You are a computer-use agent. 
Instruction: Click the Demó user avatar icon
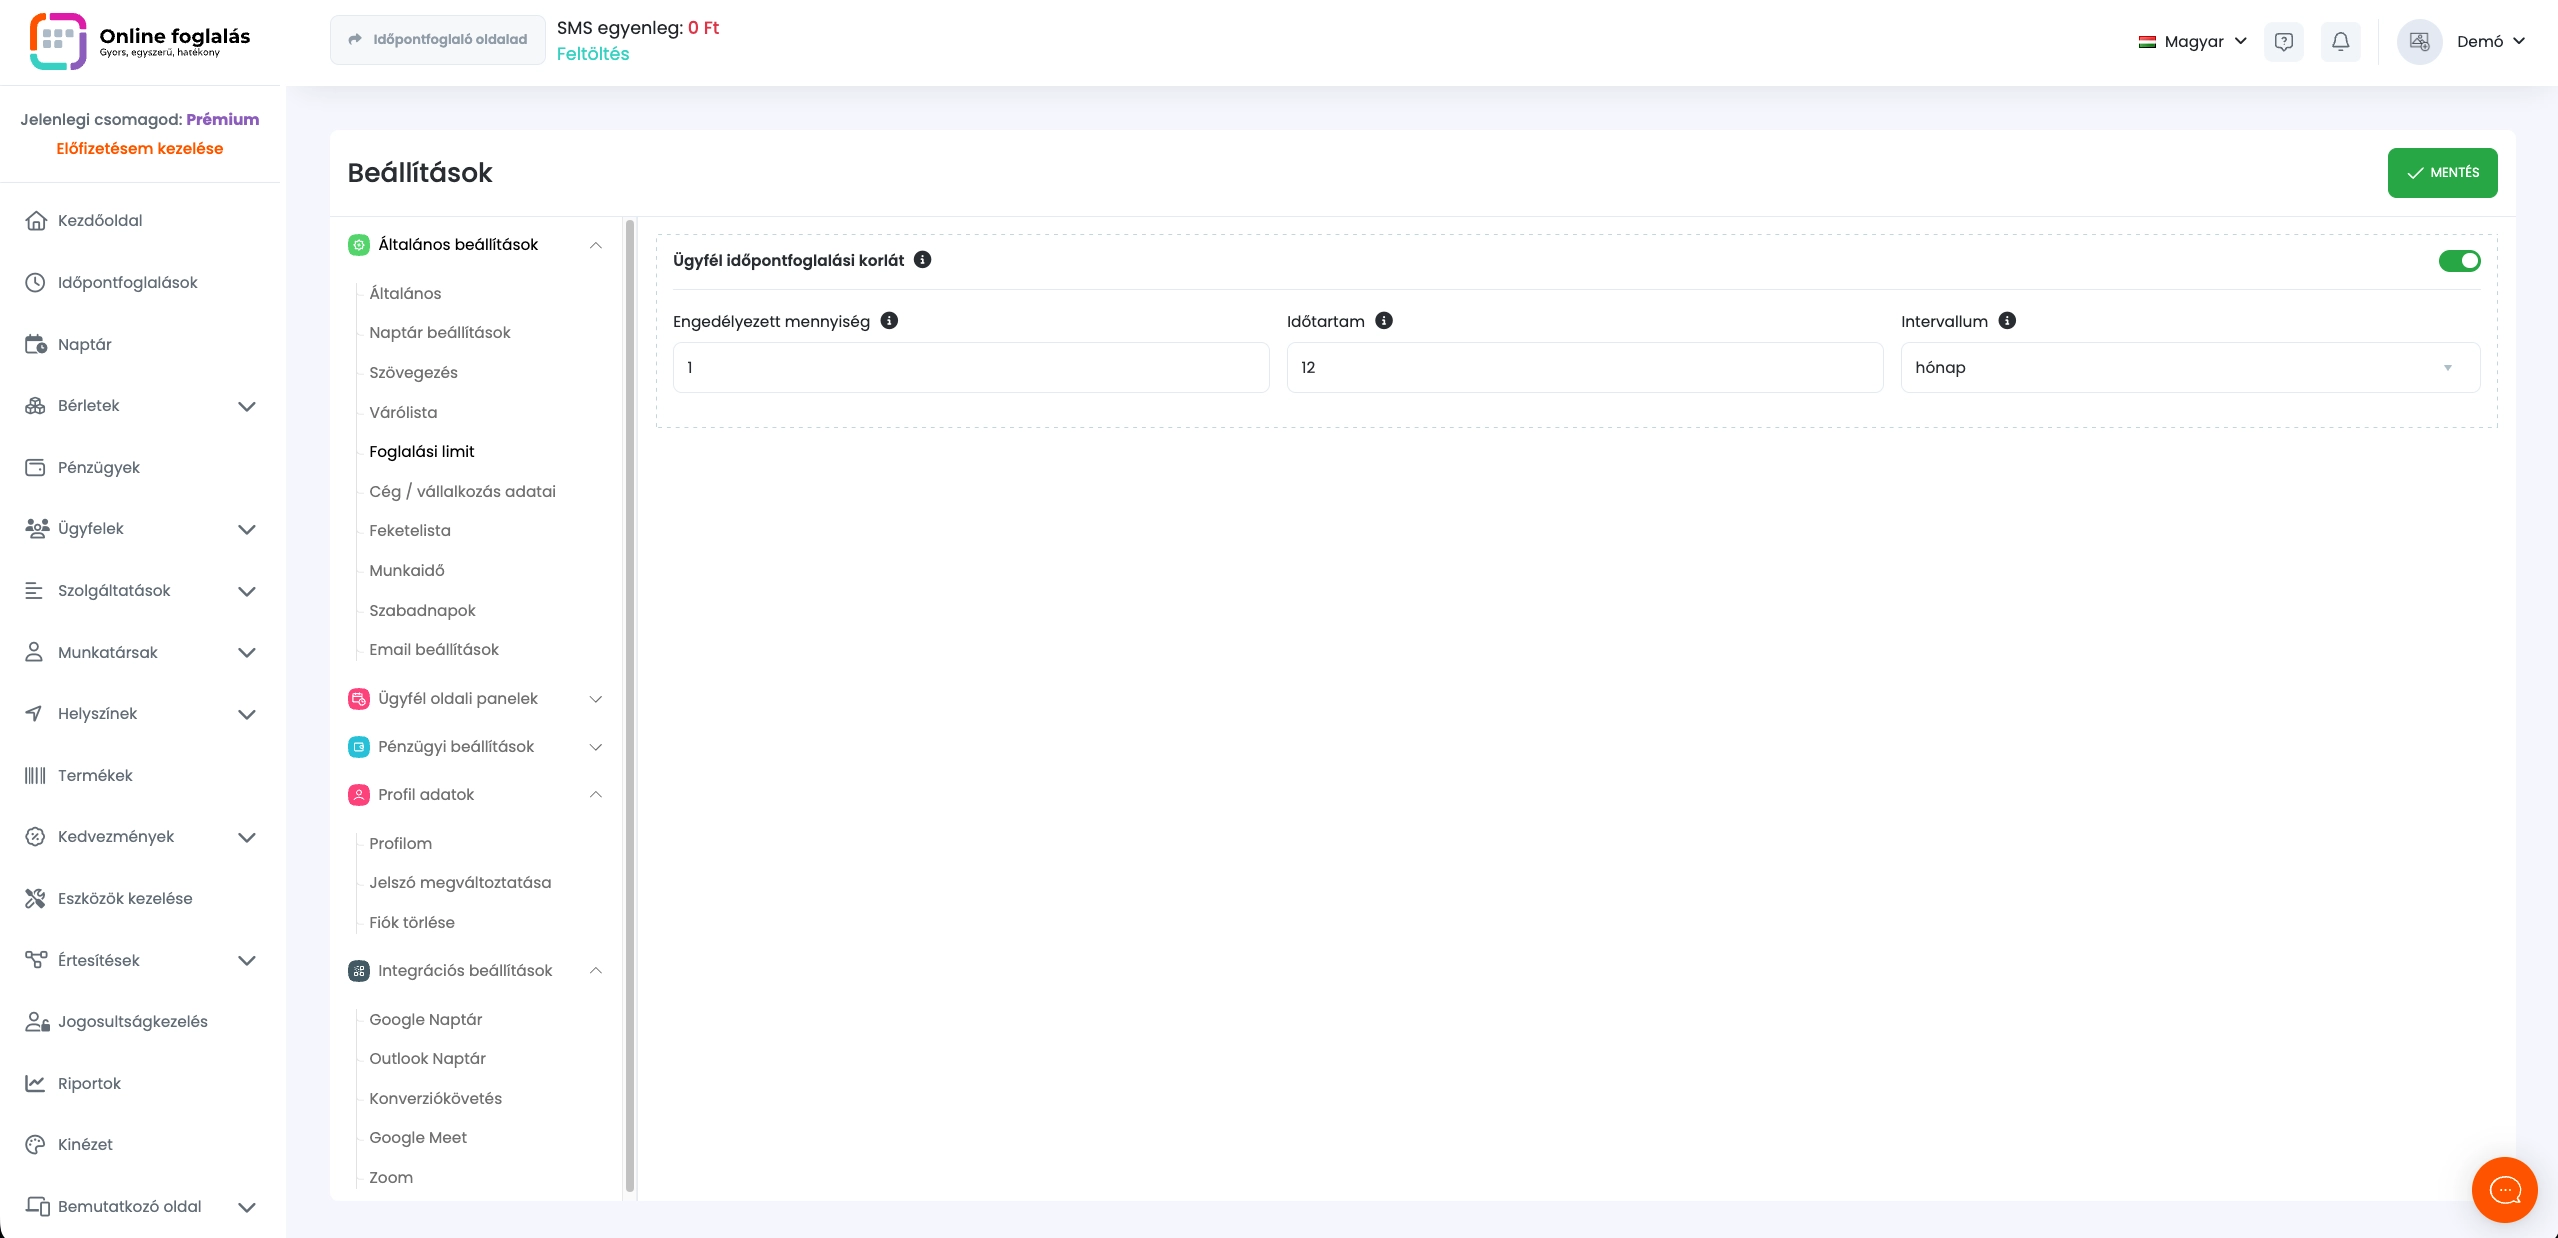[2419, 42]
